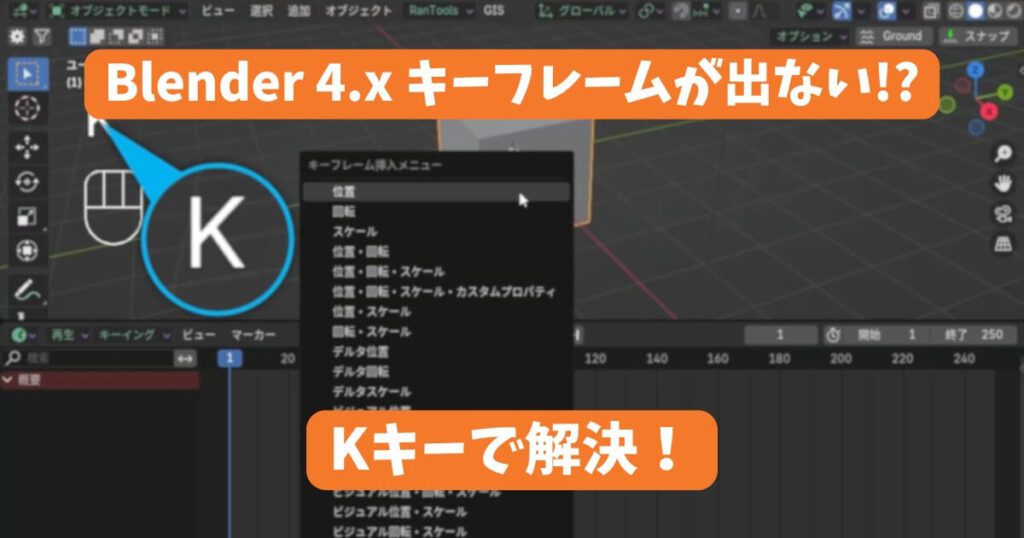Screen dimensions: 1024x538
Task: Toggle preview range clock icon
Action: pos(833,335)
